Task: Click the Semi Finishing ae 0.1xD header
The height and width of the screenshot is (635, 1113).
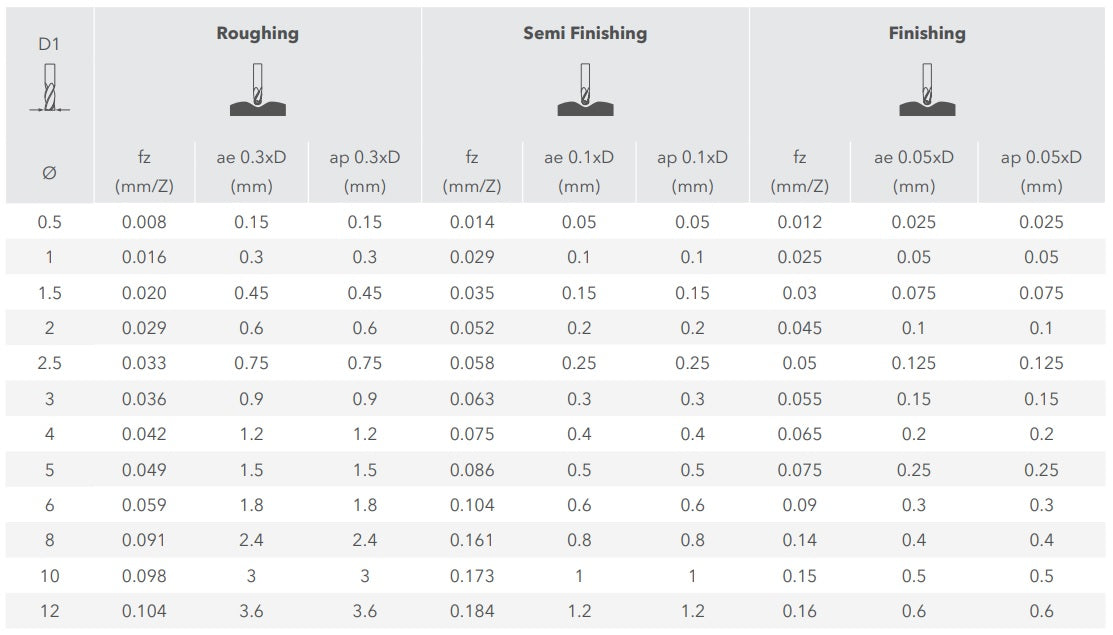Action: (579, 171)
